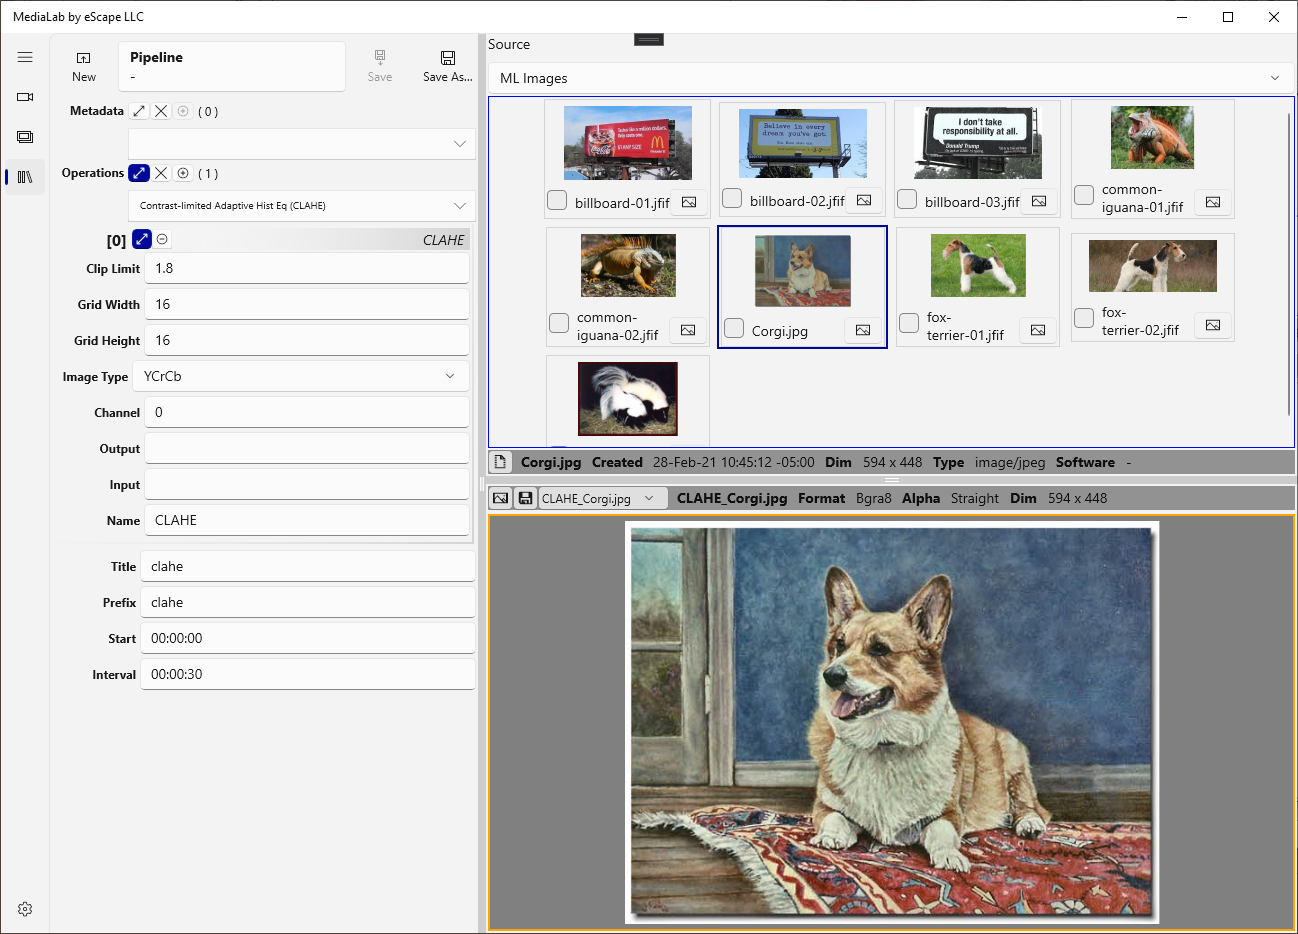Click the Clip Limit field
Image resolution: width=1298 pixels, height=934 pixels.
click(x=307, y=268)
